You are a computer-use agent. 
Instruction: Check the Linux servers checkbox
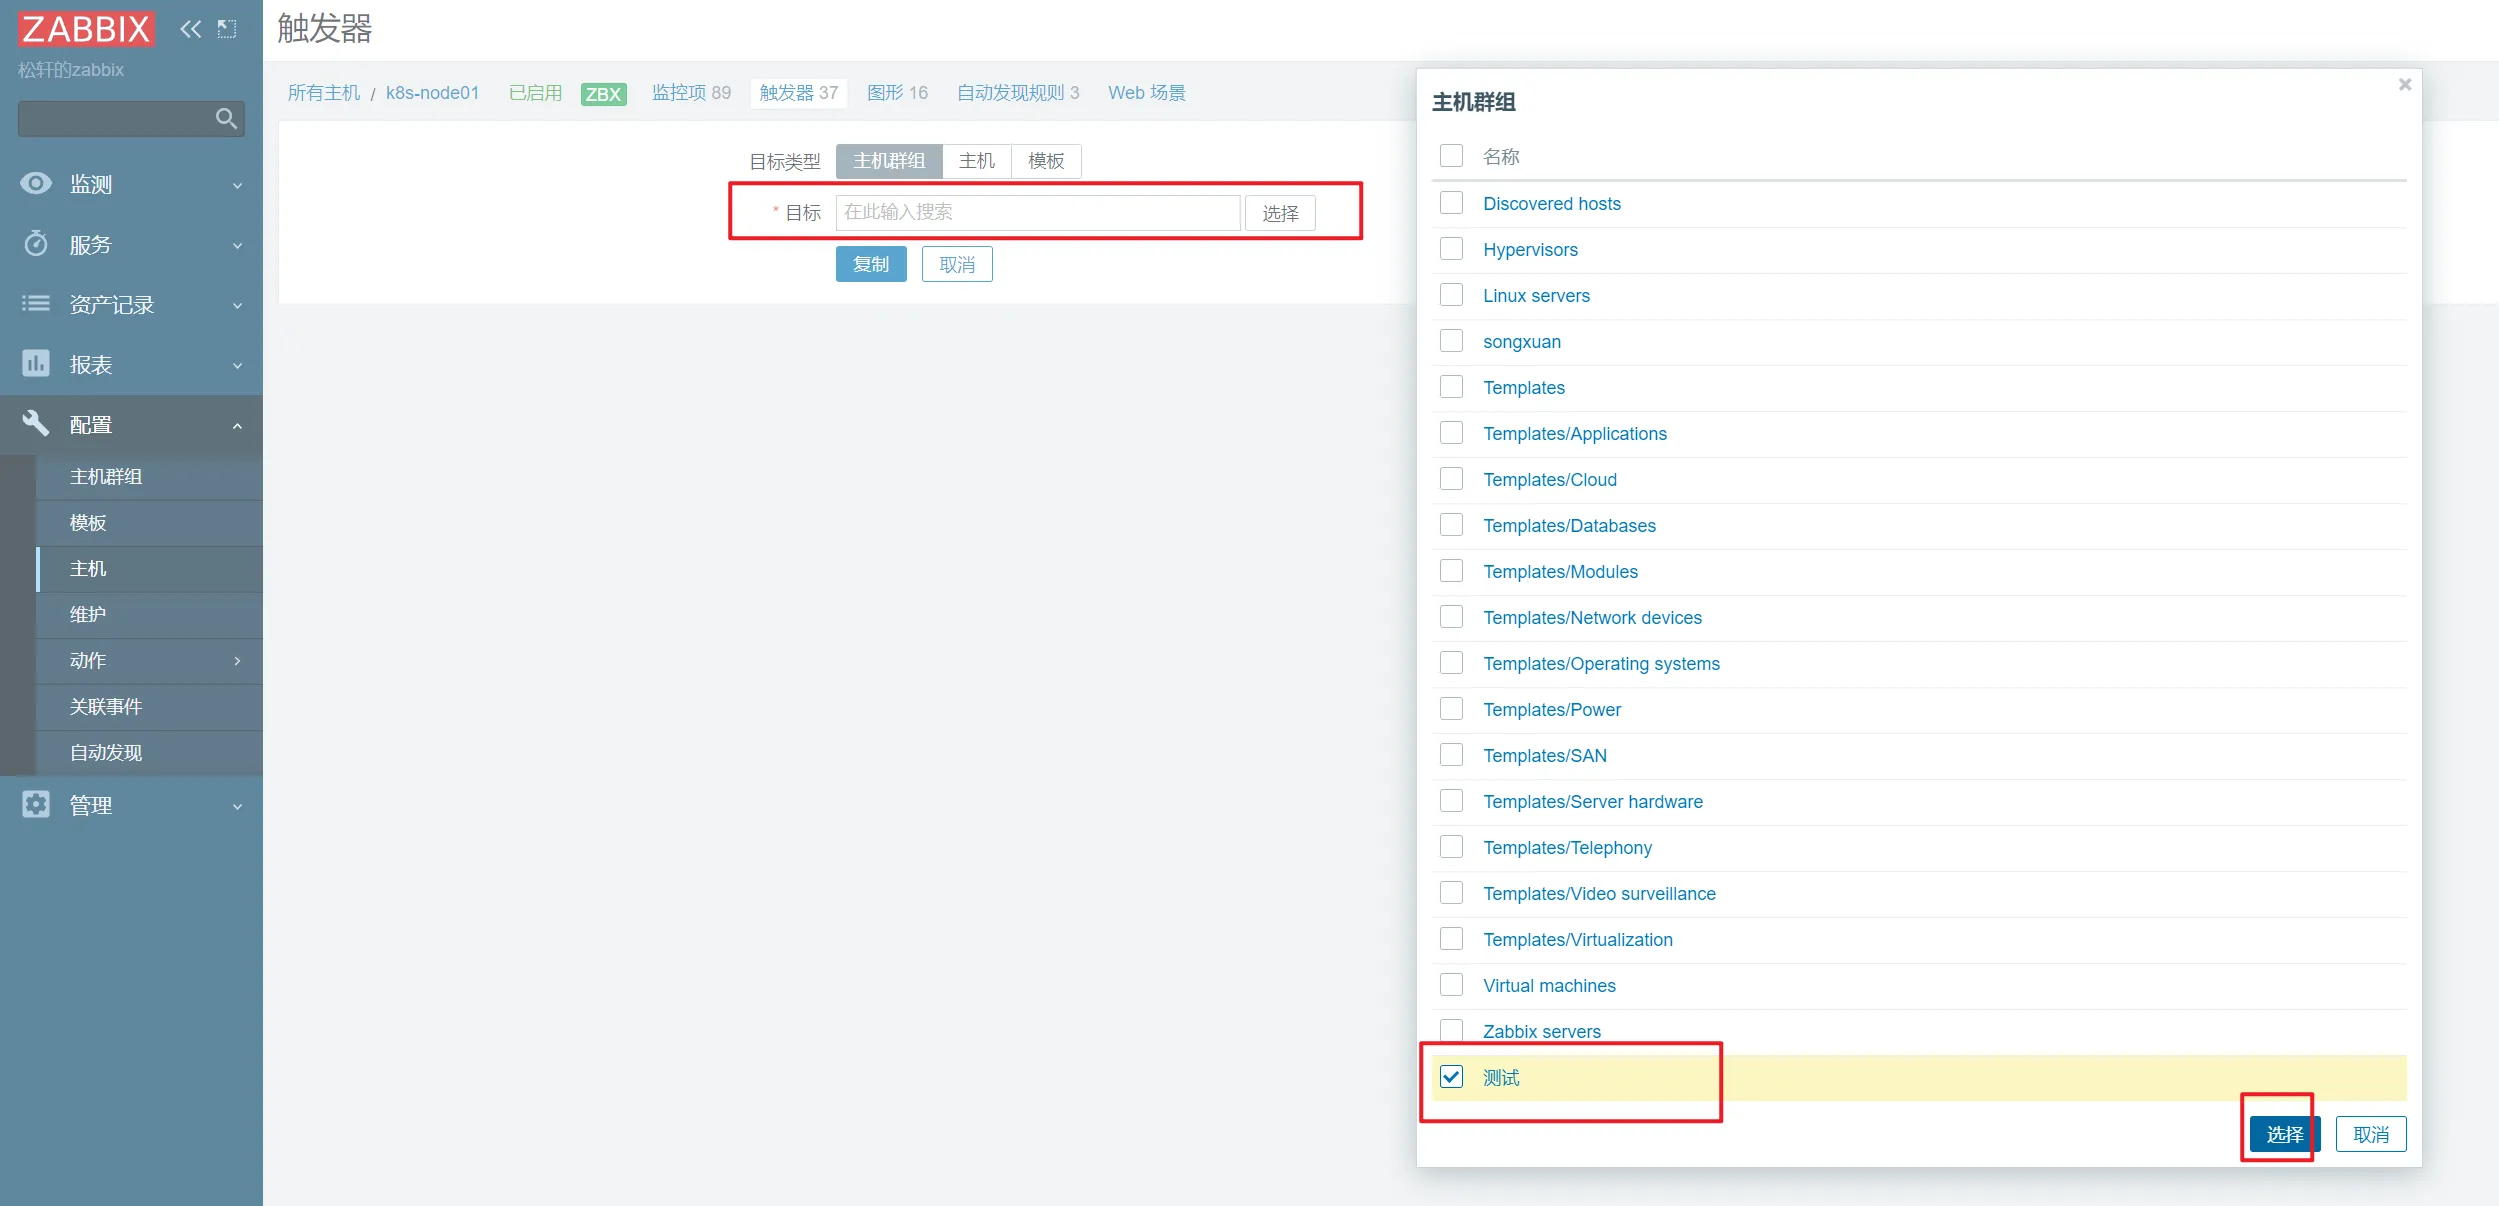tap(1451, 295)
